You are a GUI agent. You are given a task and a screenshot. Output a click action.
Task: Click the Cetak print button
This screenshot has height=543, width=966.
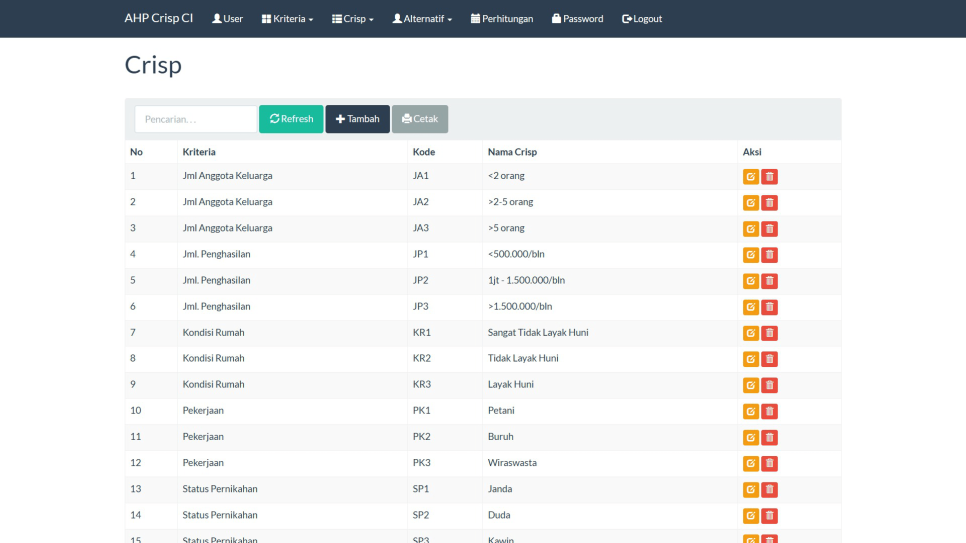420,119
